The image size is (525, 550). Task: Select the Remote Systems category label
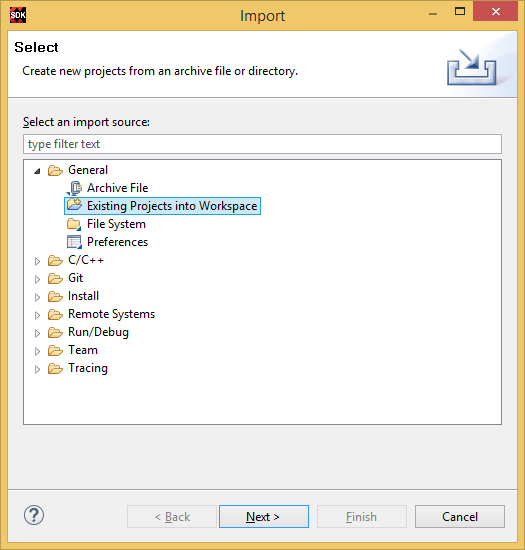(x=112, y=314)
